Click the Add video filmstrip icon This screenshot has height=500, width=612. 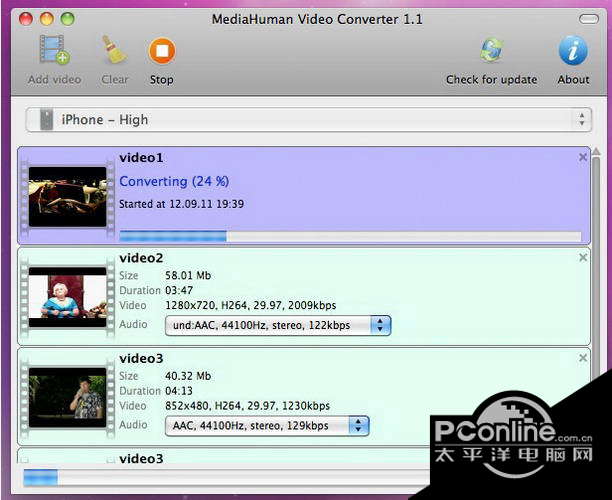(55, 50)
